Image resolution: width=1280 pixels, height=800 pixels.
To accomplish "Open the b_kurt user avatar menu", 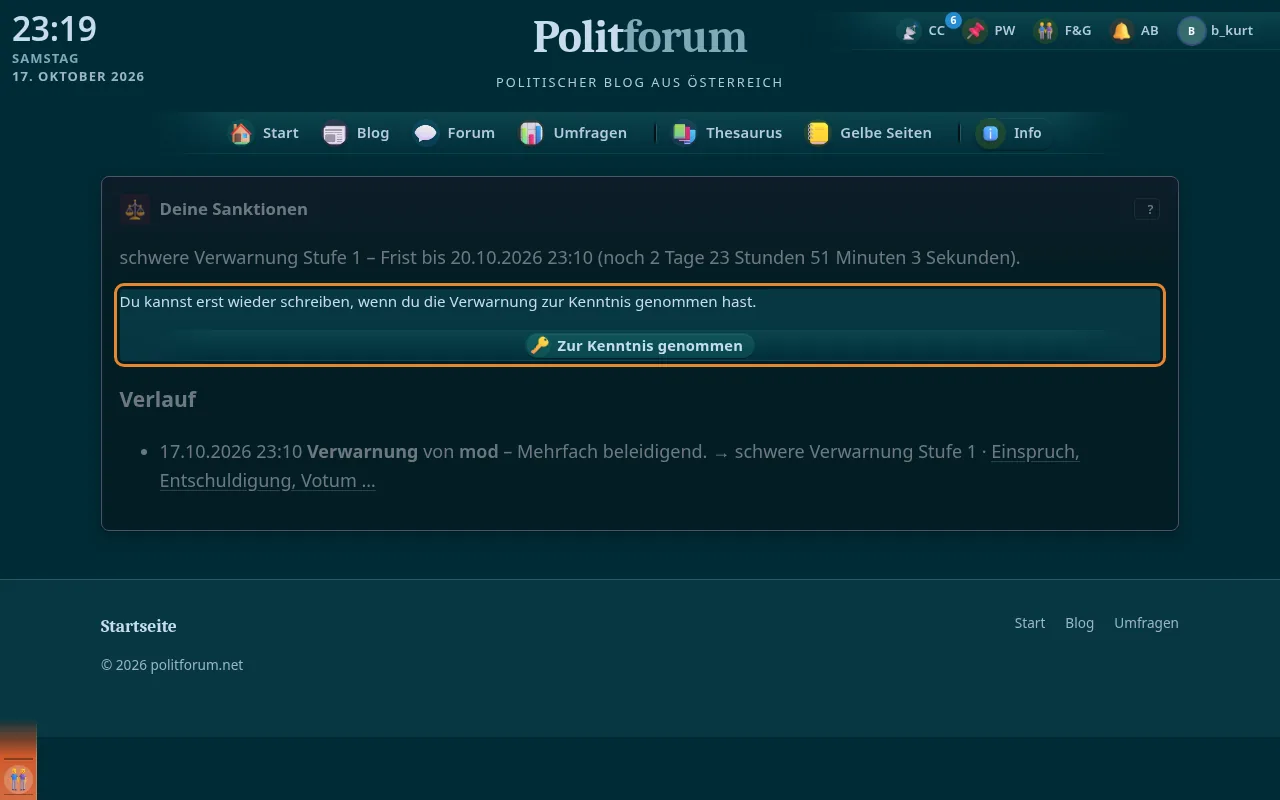I will coord(1191,31).
